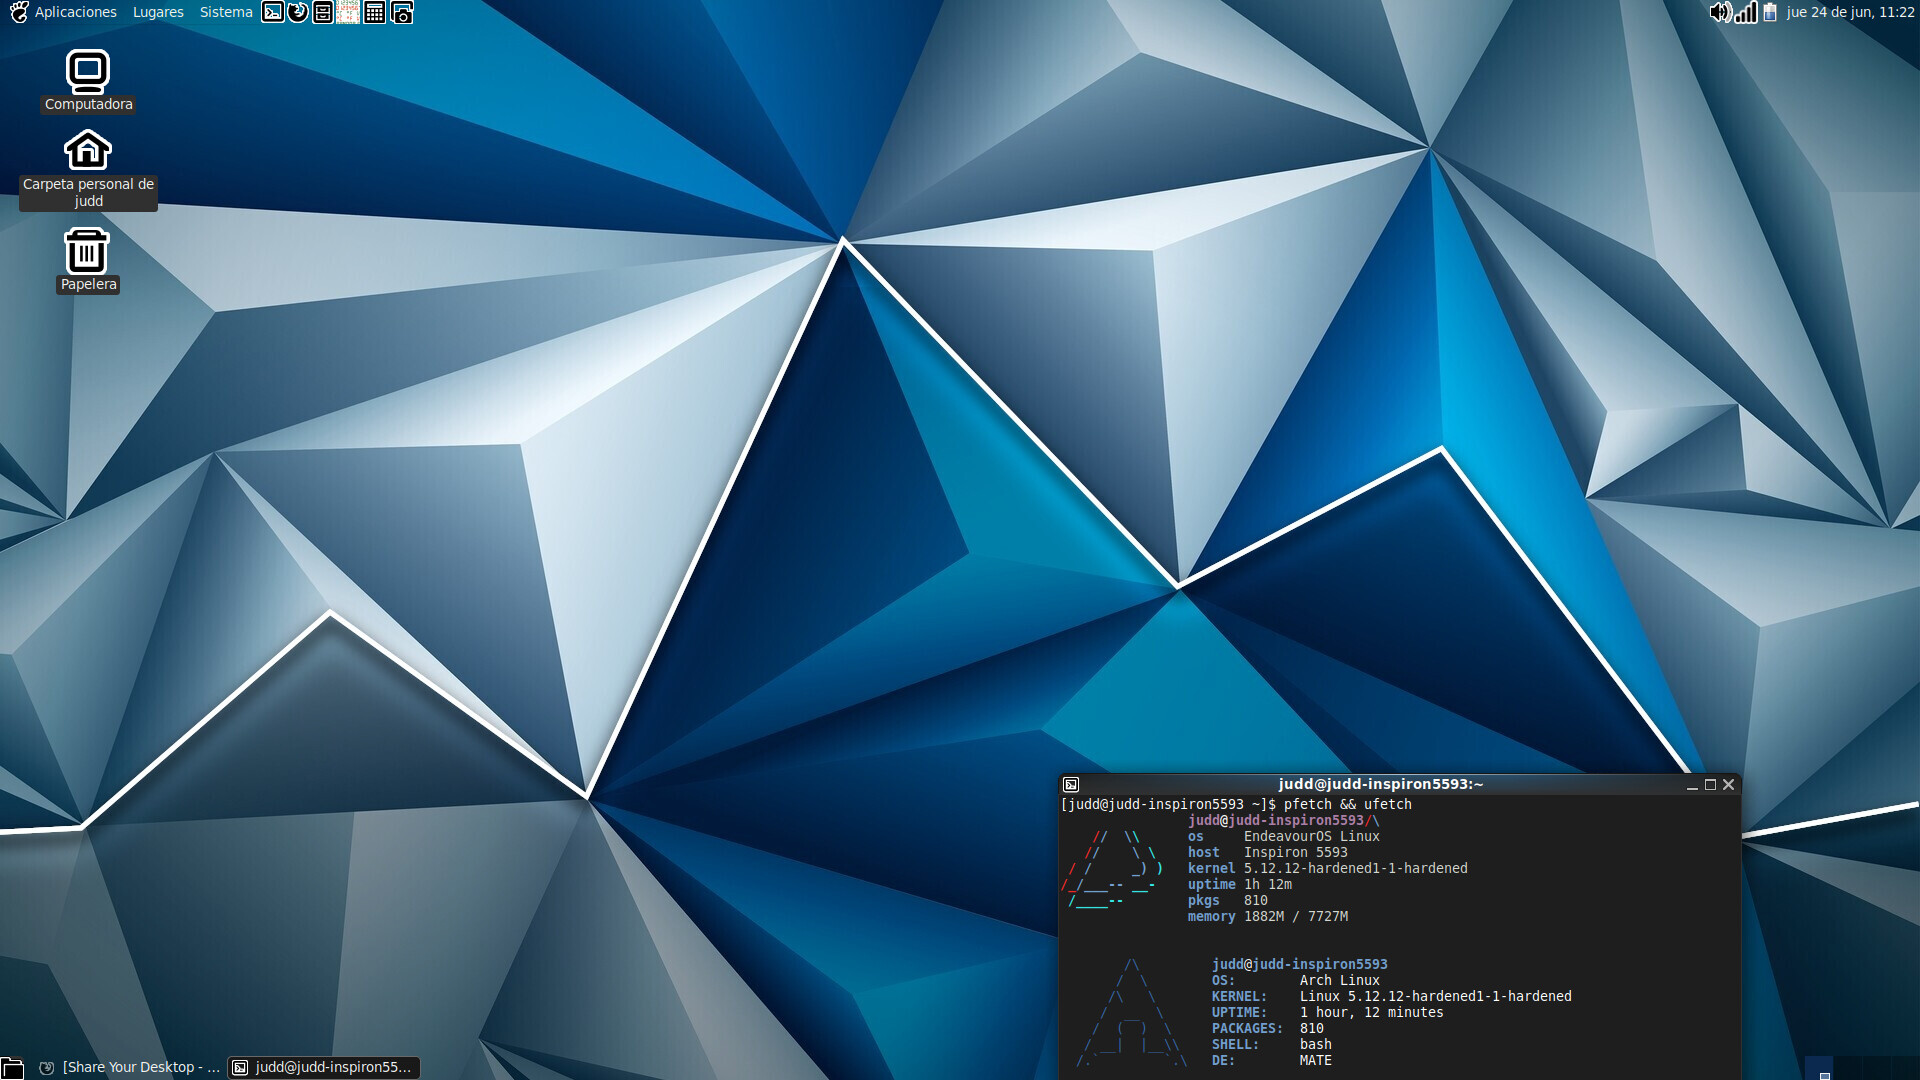Open the clock calendar showing jue 24 de jun

(1850, 12)
